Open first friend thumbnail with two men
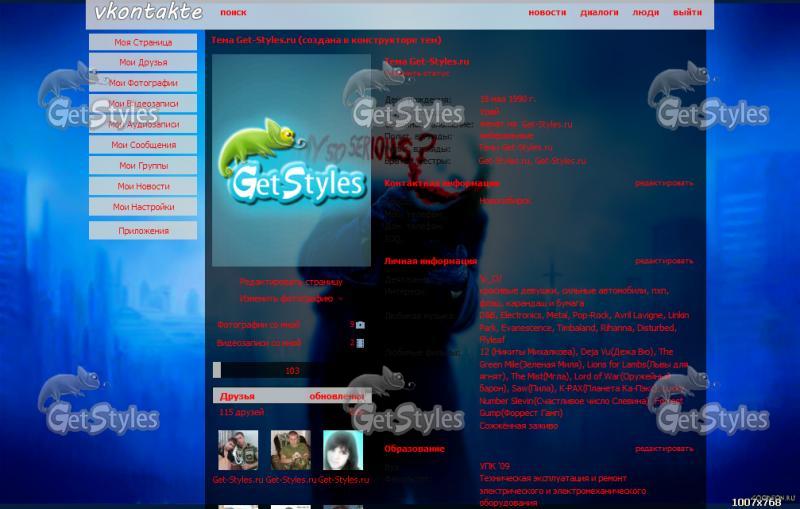Image resolution: width=800 pixels, height=509 pixels. pyautogui.click(x=238, y=450)
